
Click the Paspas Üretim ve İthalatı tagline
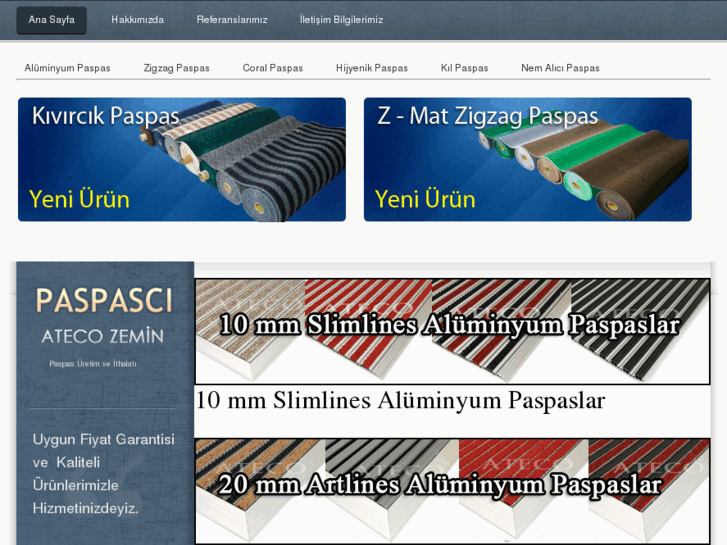click(93, 364)
